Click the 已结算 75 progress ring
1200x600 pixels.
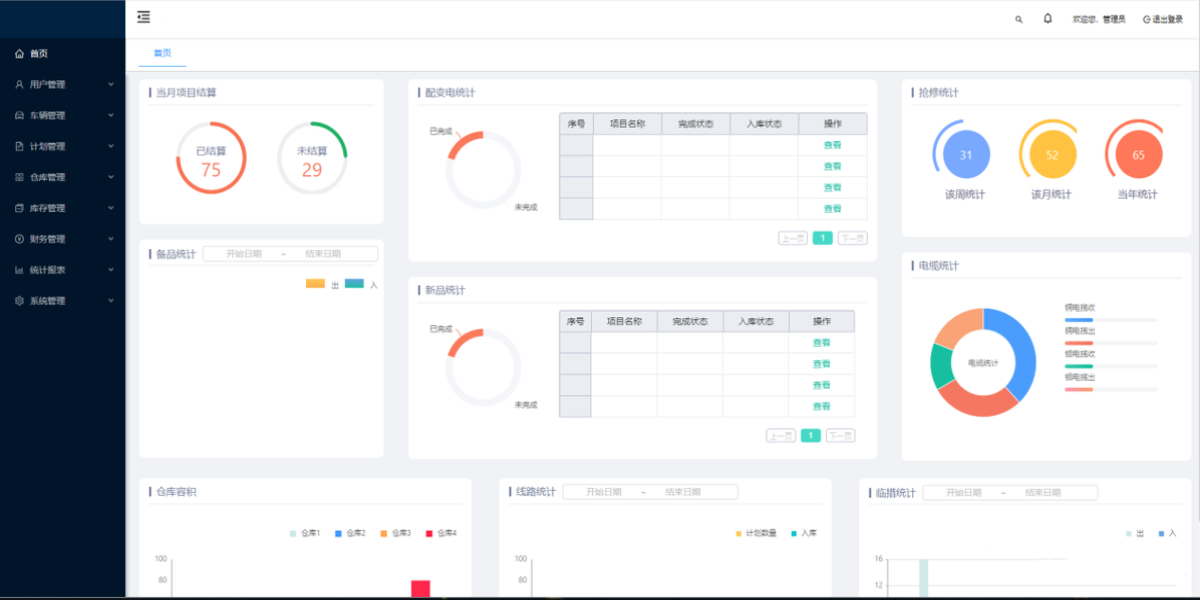coord(211,158)
